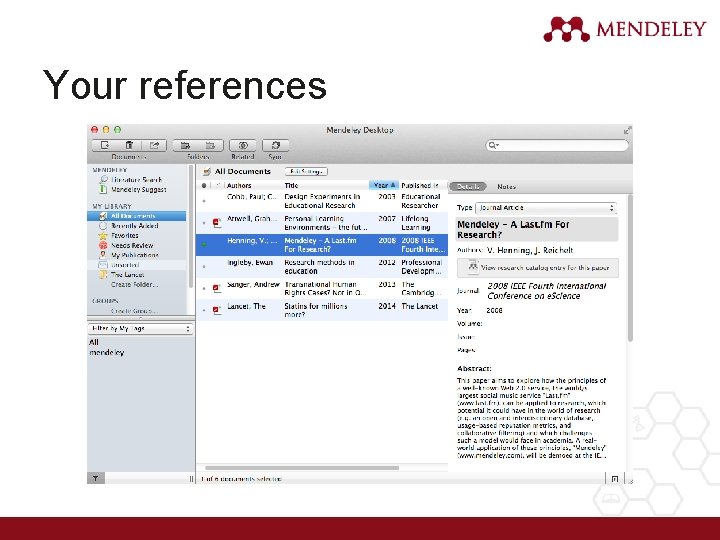The height and width of the screenshot is (540, 720).
Task: Toggle the green read dot on Henning row
Action: (x=204, y=245)
